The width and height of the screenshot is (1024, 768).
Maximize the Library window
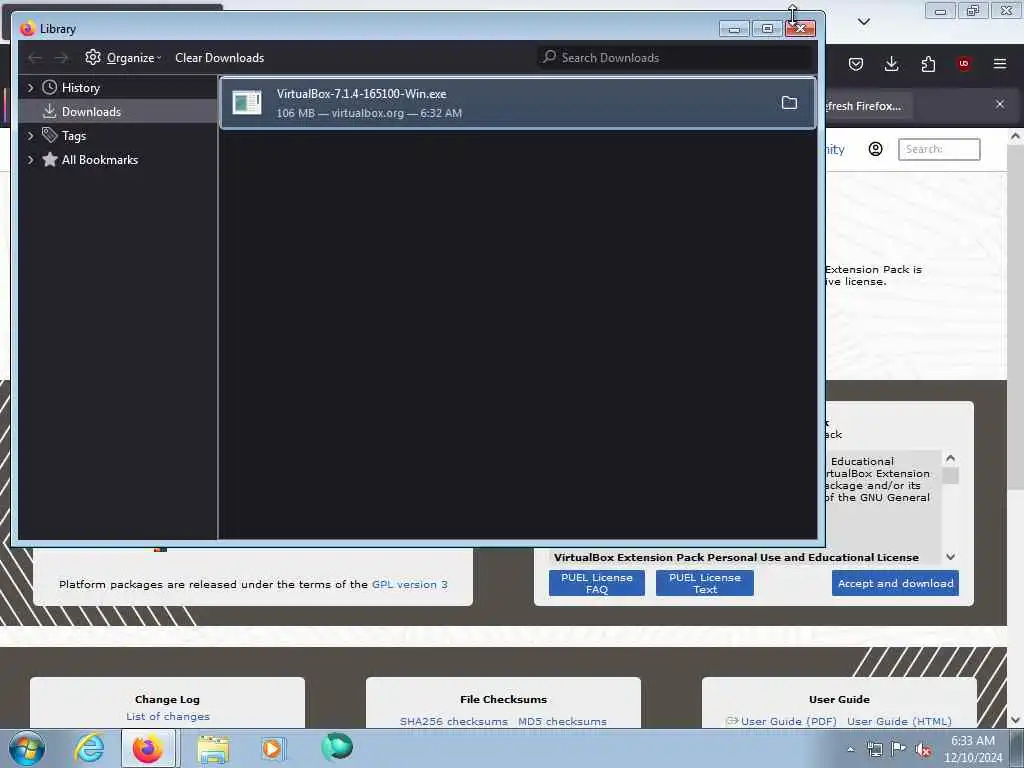(x=767, y=29)
